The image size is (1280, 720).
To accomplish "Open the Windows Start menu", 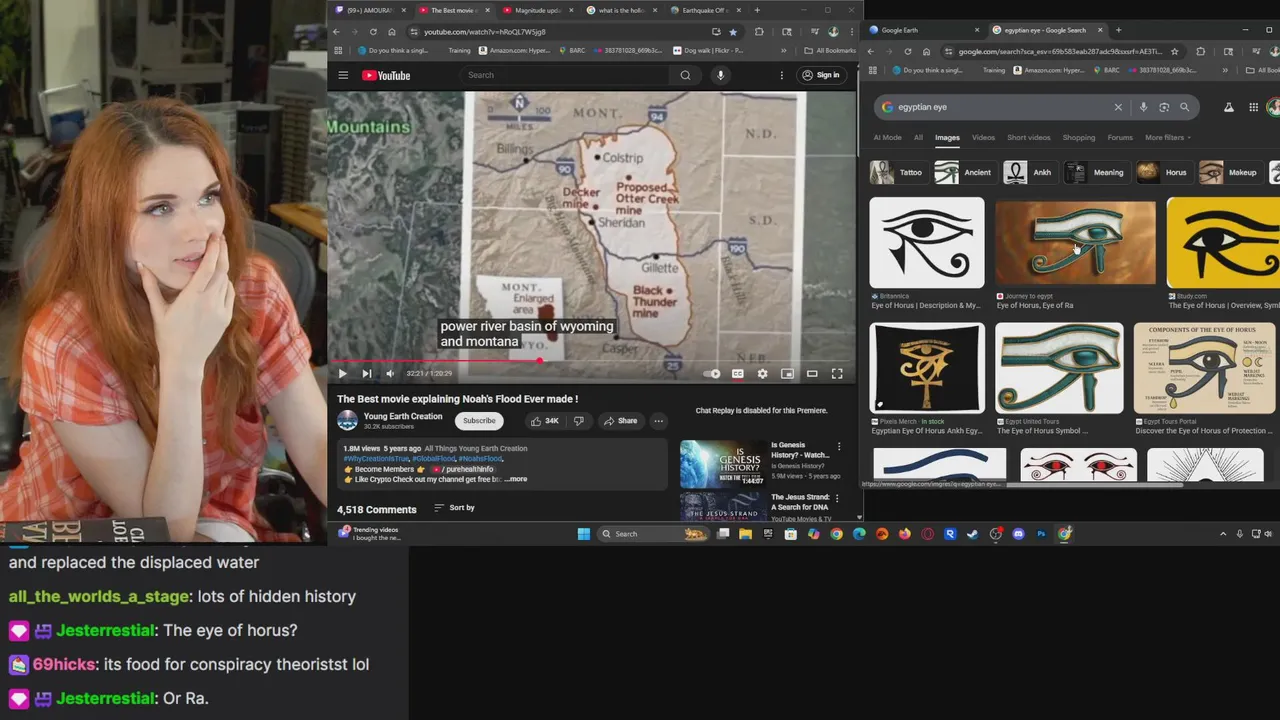I will [x=584, y=534].
